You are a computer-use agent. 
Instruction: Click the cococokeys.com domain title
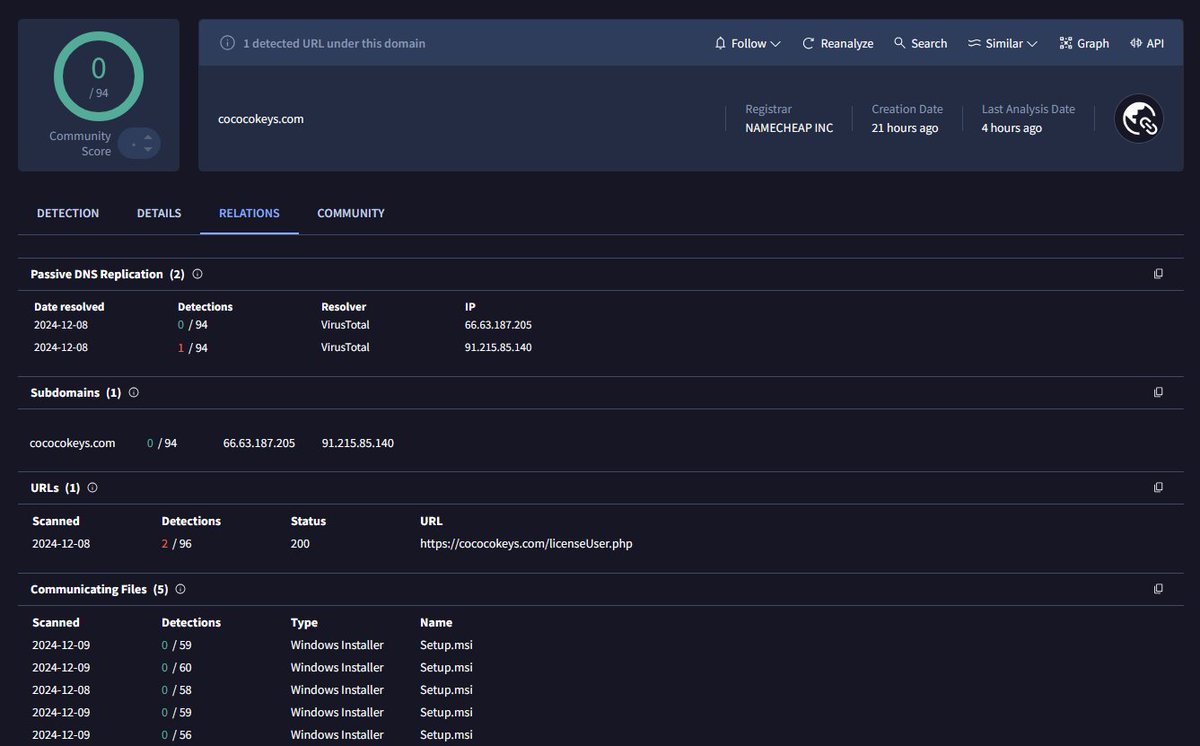(261, 119)
